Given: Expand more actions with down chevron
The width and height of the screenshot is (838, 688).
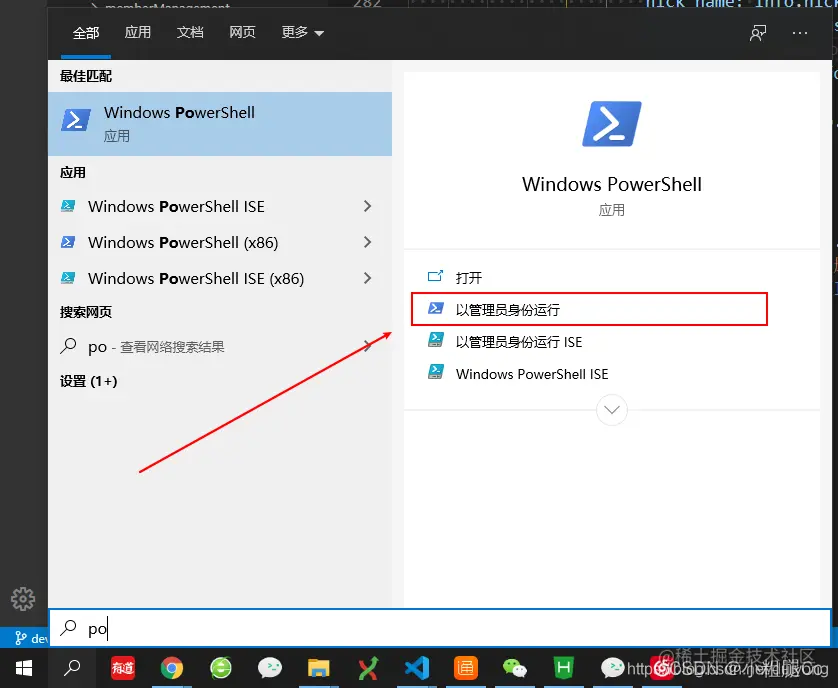Looking at the screenshot, I should point(611,410).
